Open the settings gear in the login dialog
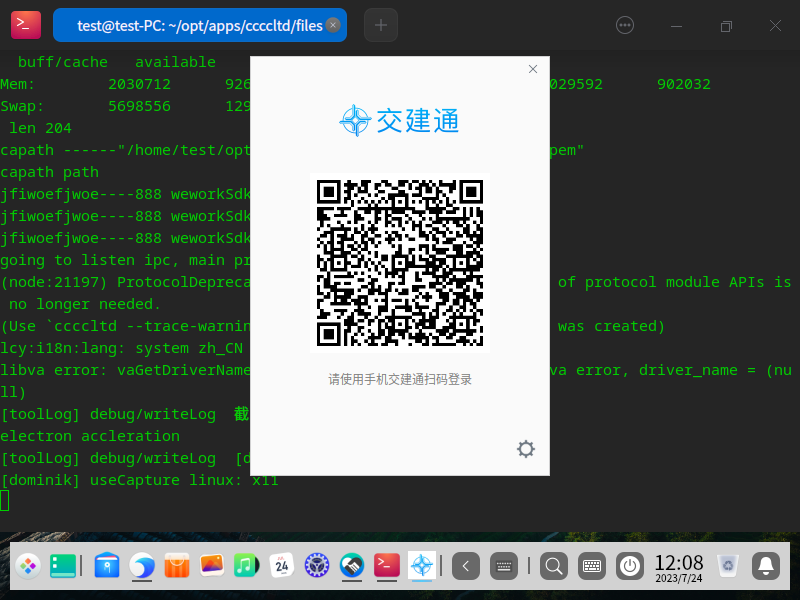The height and width of the screenshot is (600, 800). [526, 449]
